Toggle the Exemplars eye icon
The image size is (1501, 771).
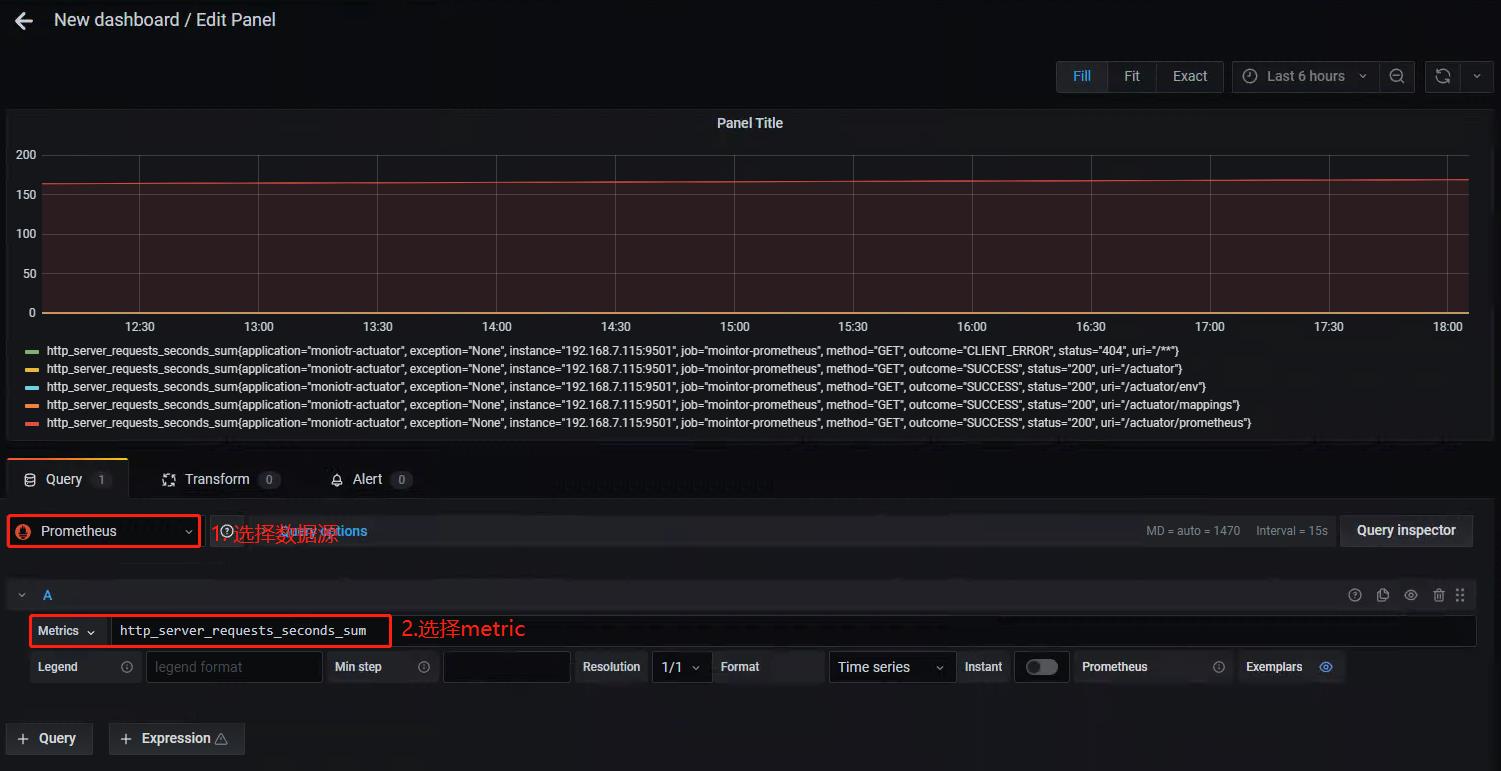click(x=1326, y=667)
